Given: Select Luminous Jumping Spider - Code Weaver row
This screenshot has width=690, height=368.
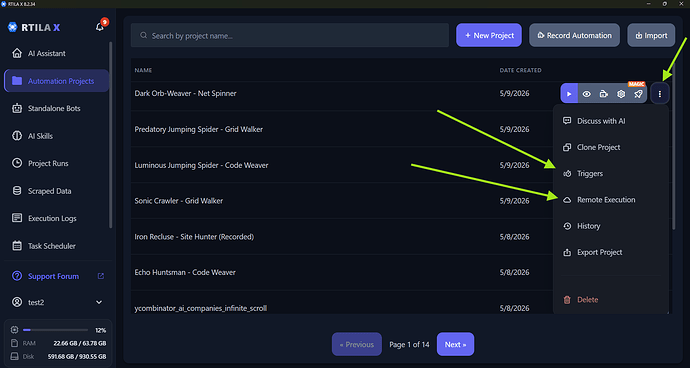Looking at the screenshot, I should (201, 165).
